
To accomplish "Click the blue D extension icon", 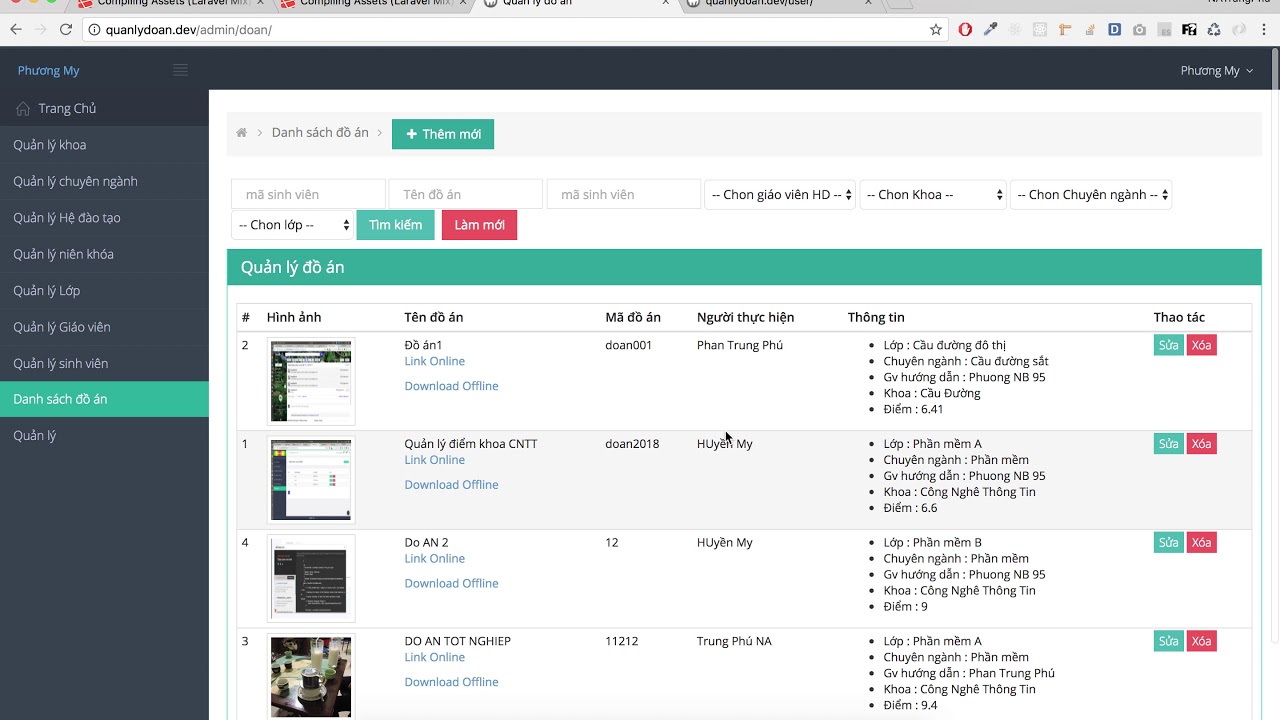I will 1114,30.
